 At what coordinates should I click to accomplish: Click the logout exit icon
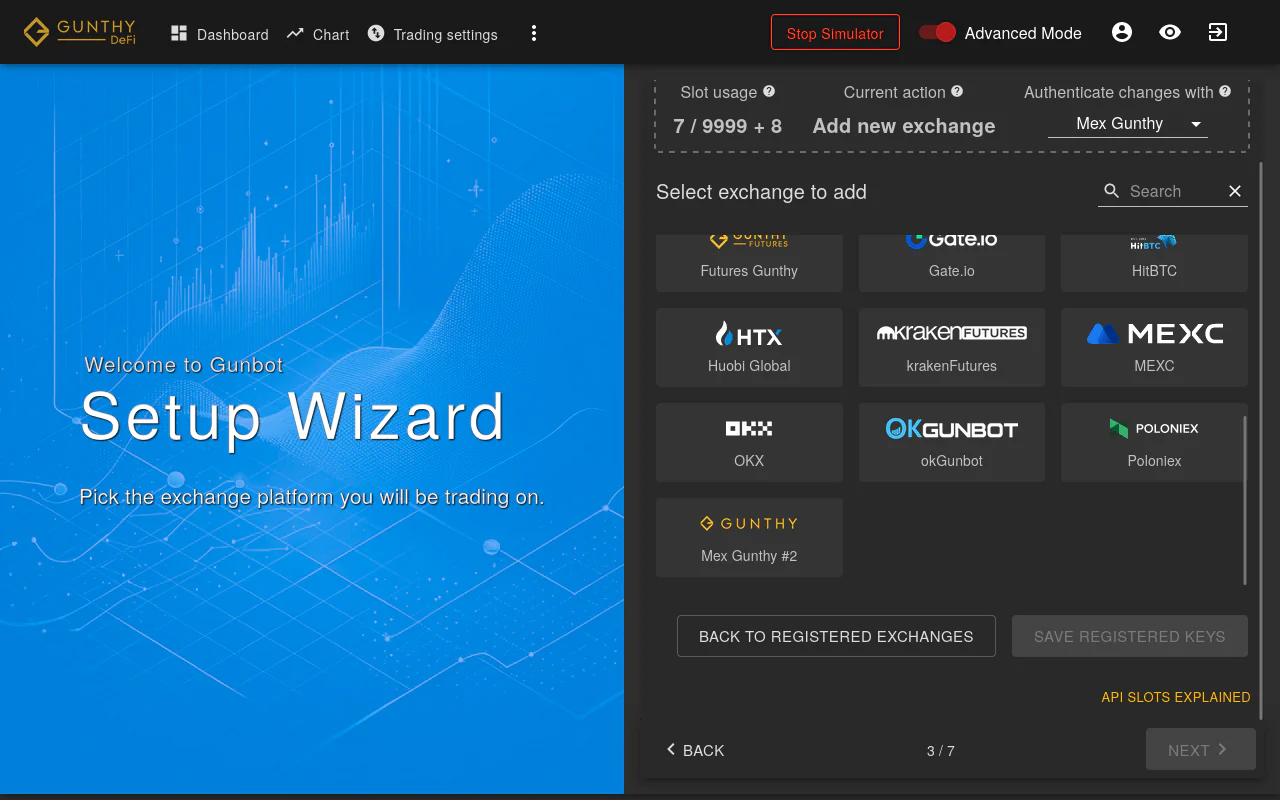pyautogui.click(x=1218, y=32)
